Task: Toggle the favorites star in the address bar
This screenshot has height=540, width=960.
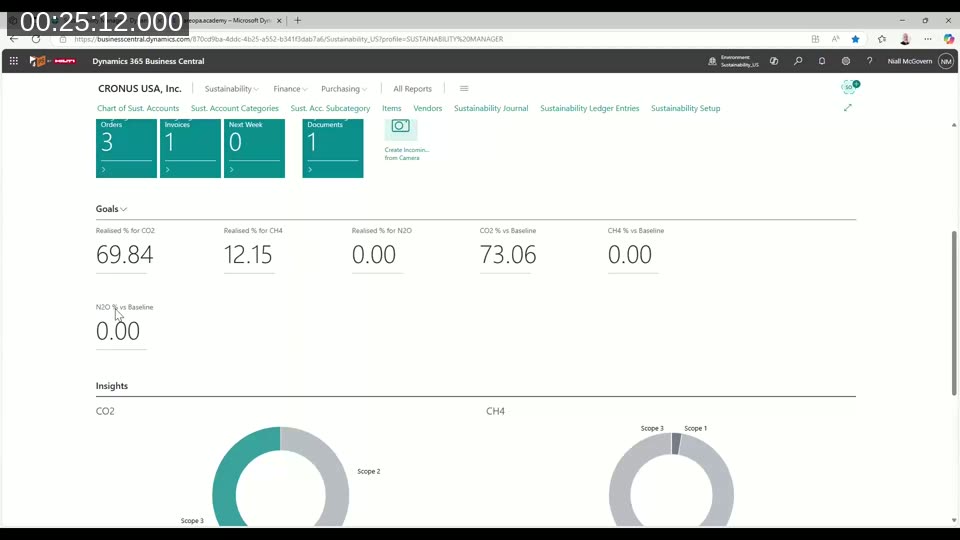Action: point(855,39)
